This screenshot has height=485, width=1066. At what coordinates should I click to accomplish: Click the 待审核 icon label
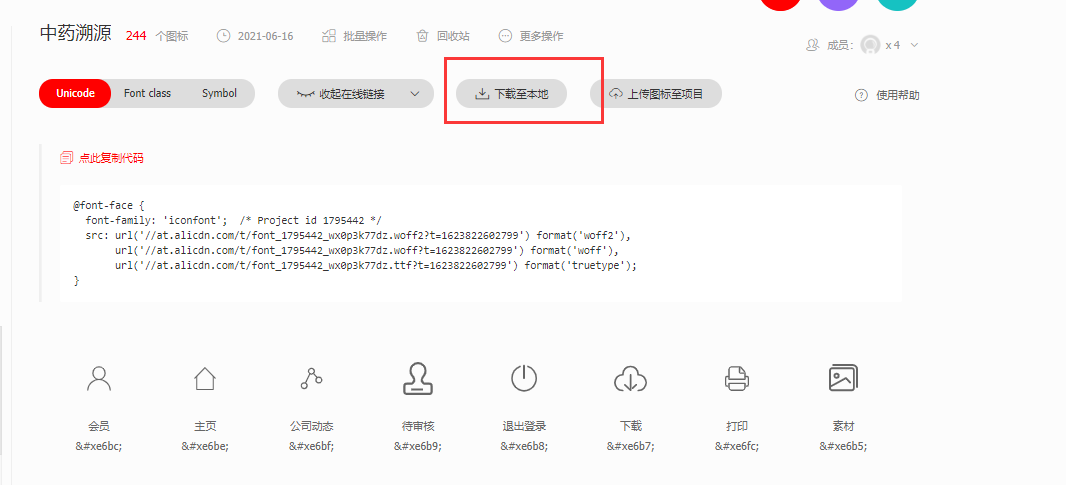coord(417,427)
